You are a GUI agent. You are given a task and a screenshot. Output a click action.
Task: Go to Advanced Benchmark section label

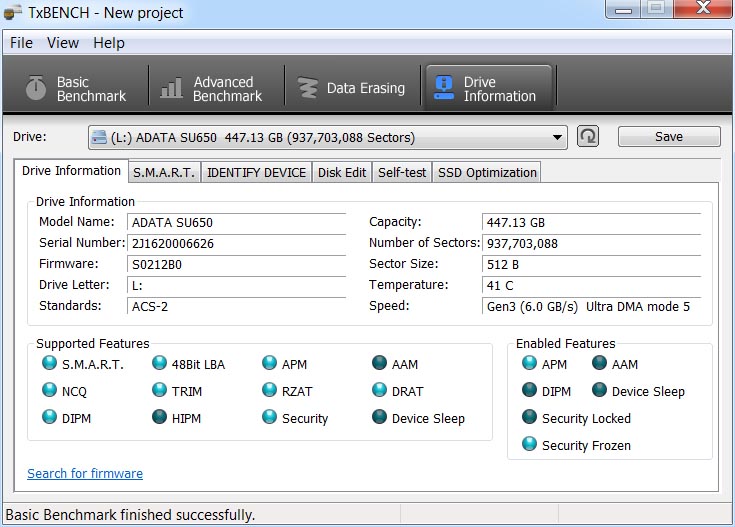click(227, 89)
